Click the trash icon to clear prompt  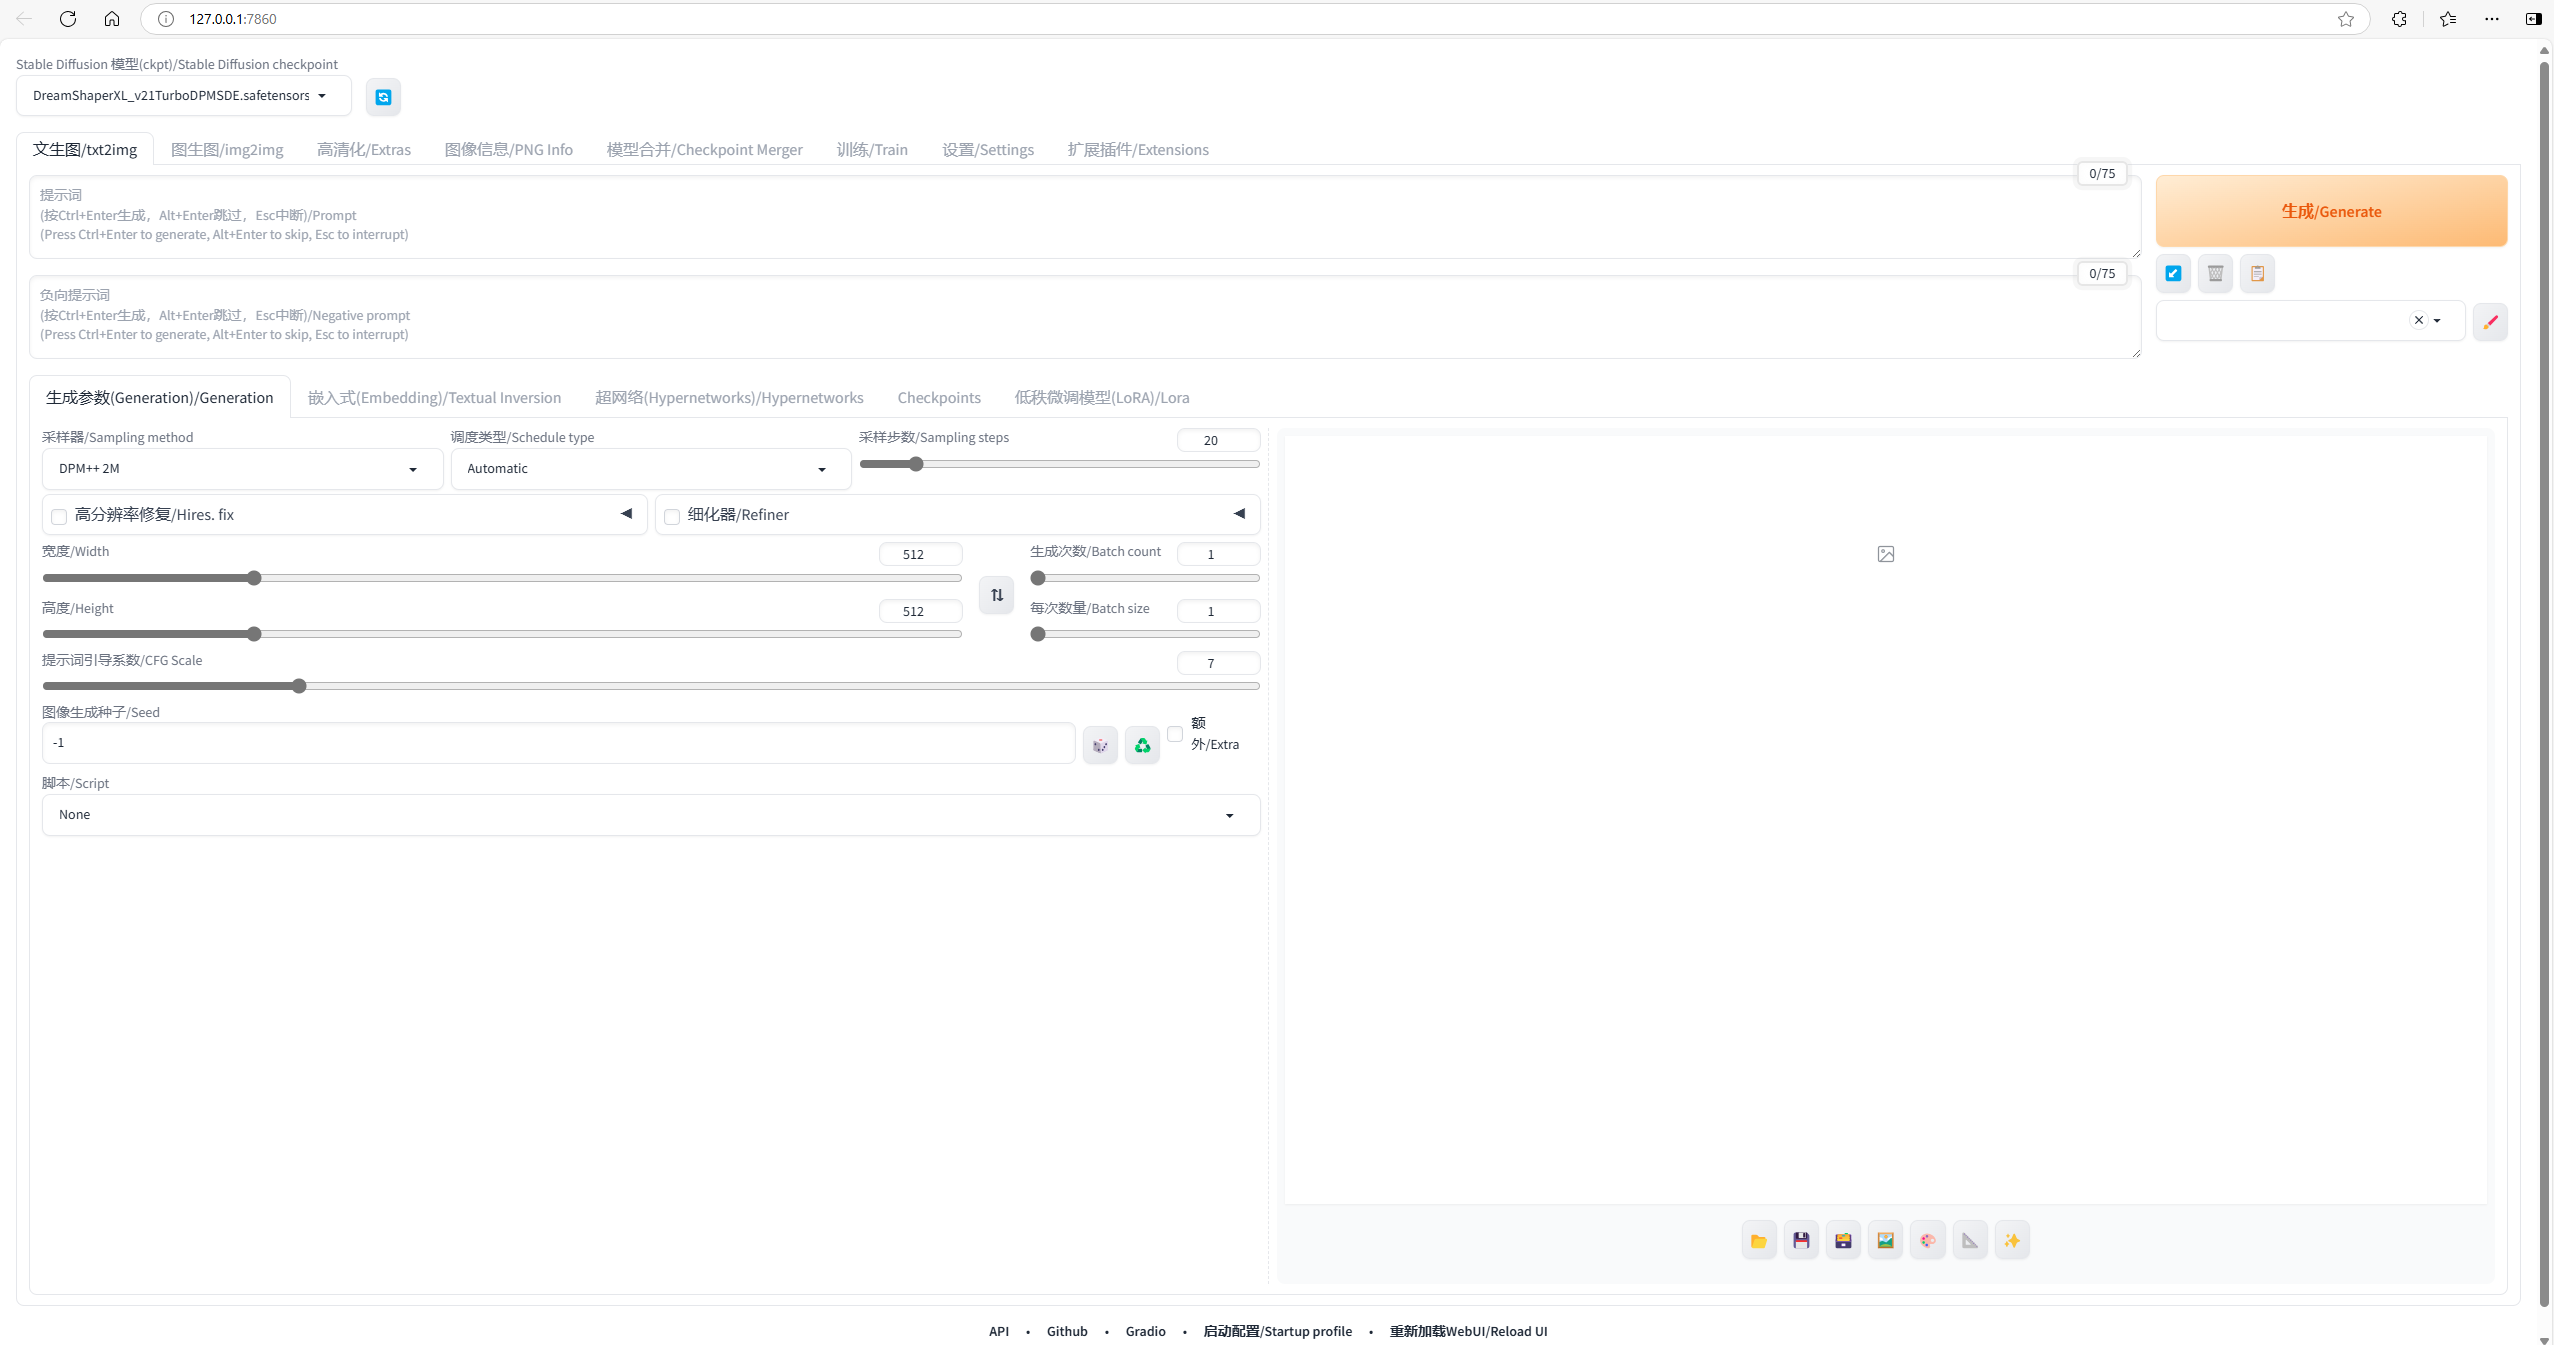tap(2215, 273)
